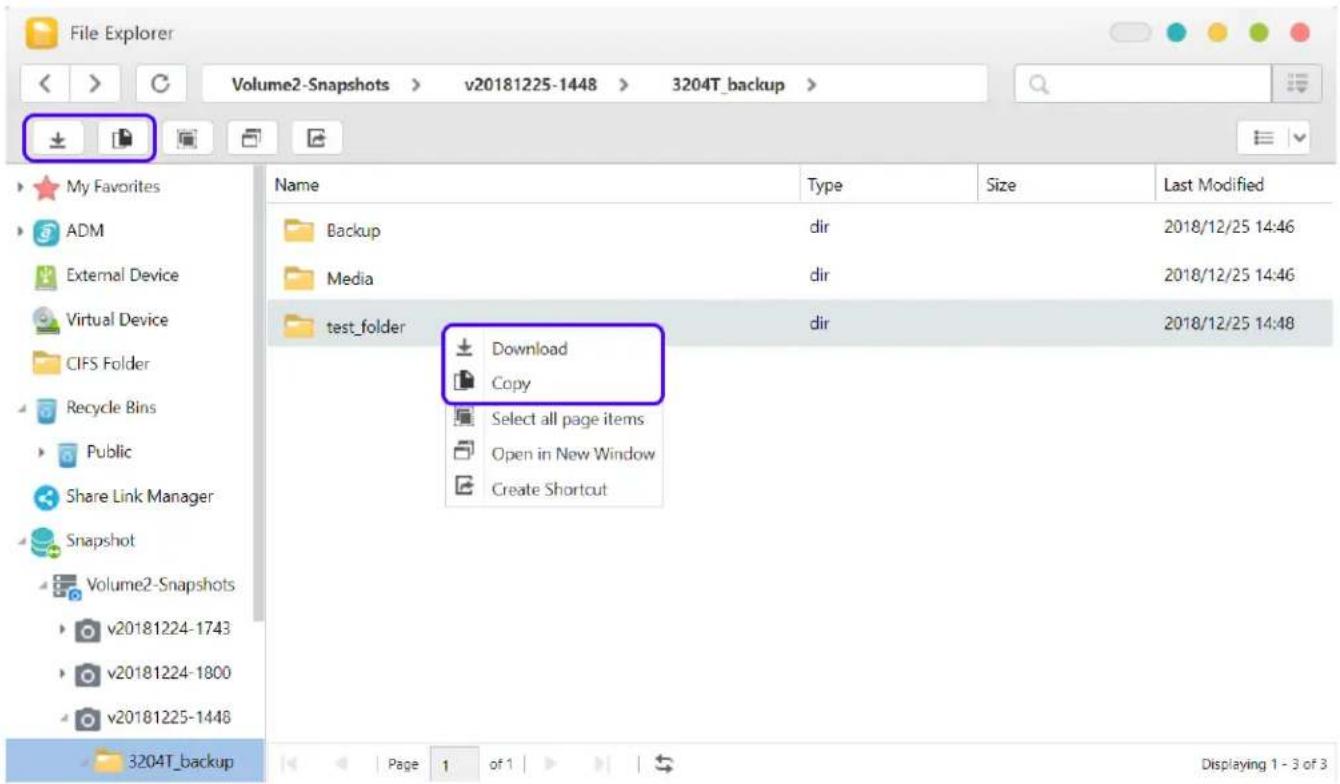Click v20181225-1448 in the breadcrumb path

coord(530,85)
